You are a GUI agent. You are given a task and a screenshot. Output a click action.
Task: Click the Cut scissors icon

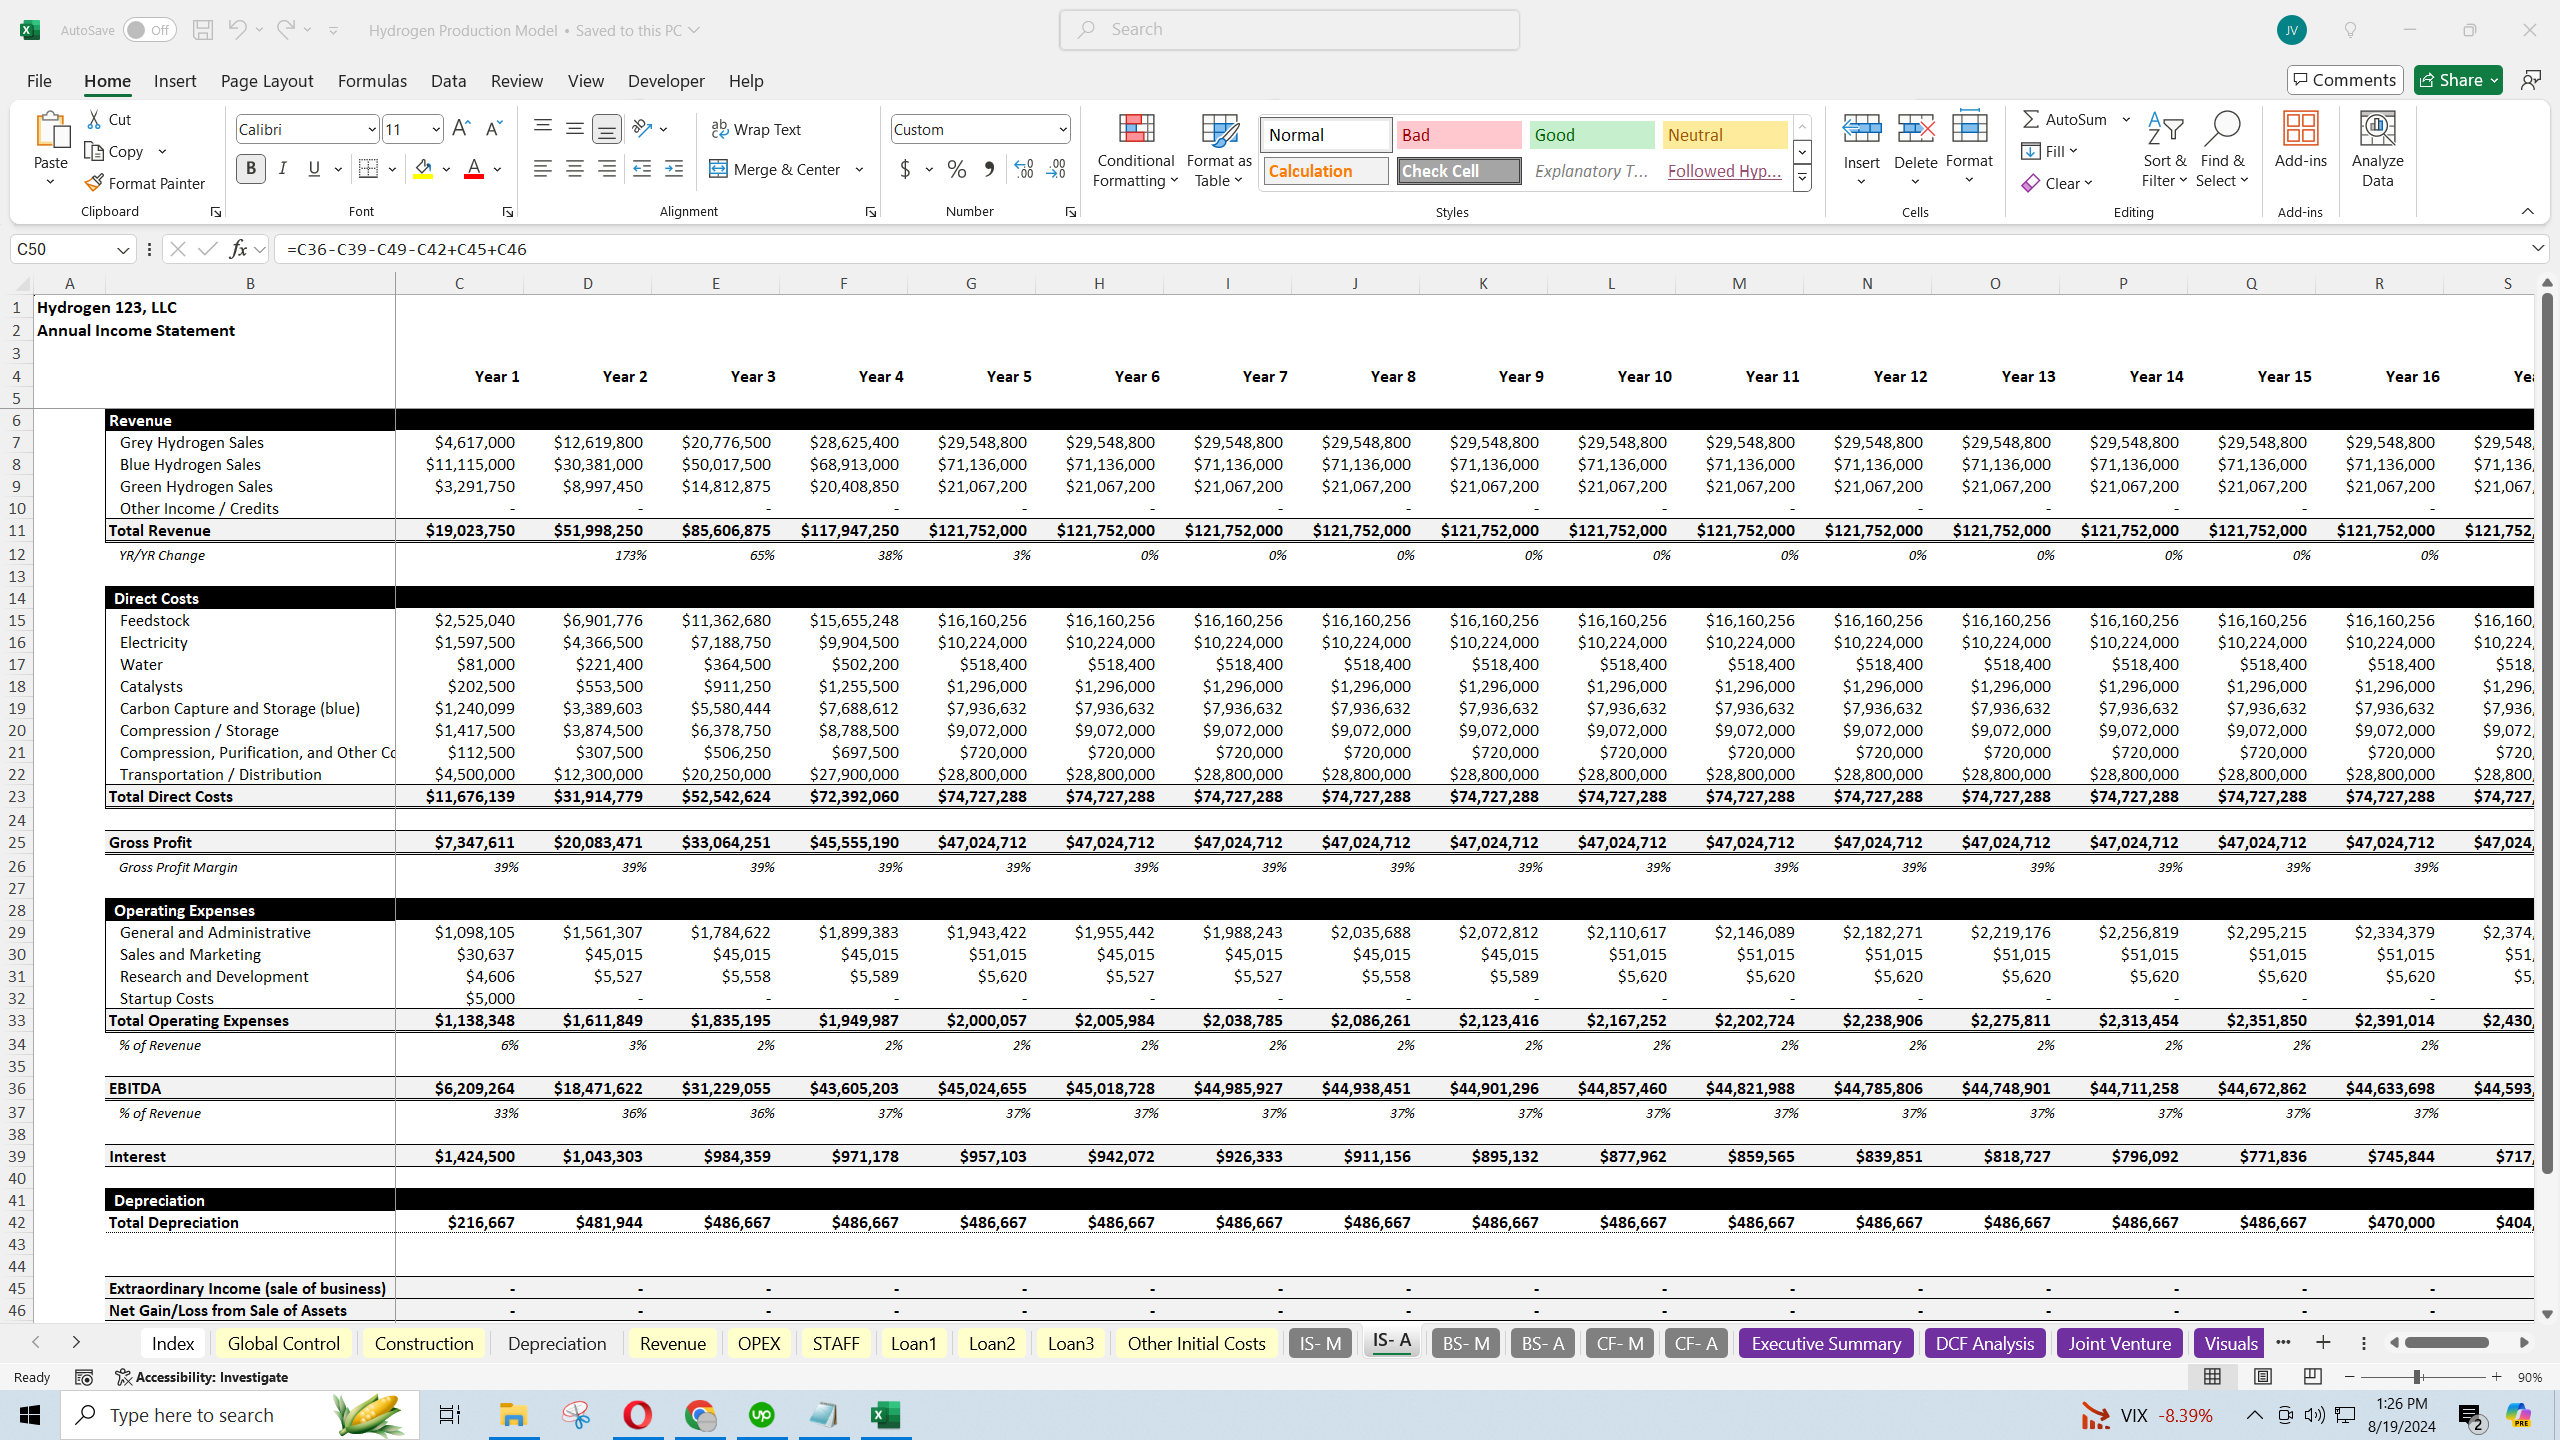pyautogui.click(x=94, y=119)
